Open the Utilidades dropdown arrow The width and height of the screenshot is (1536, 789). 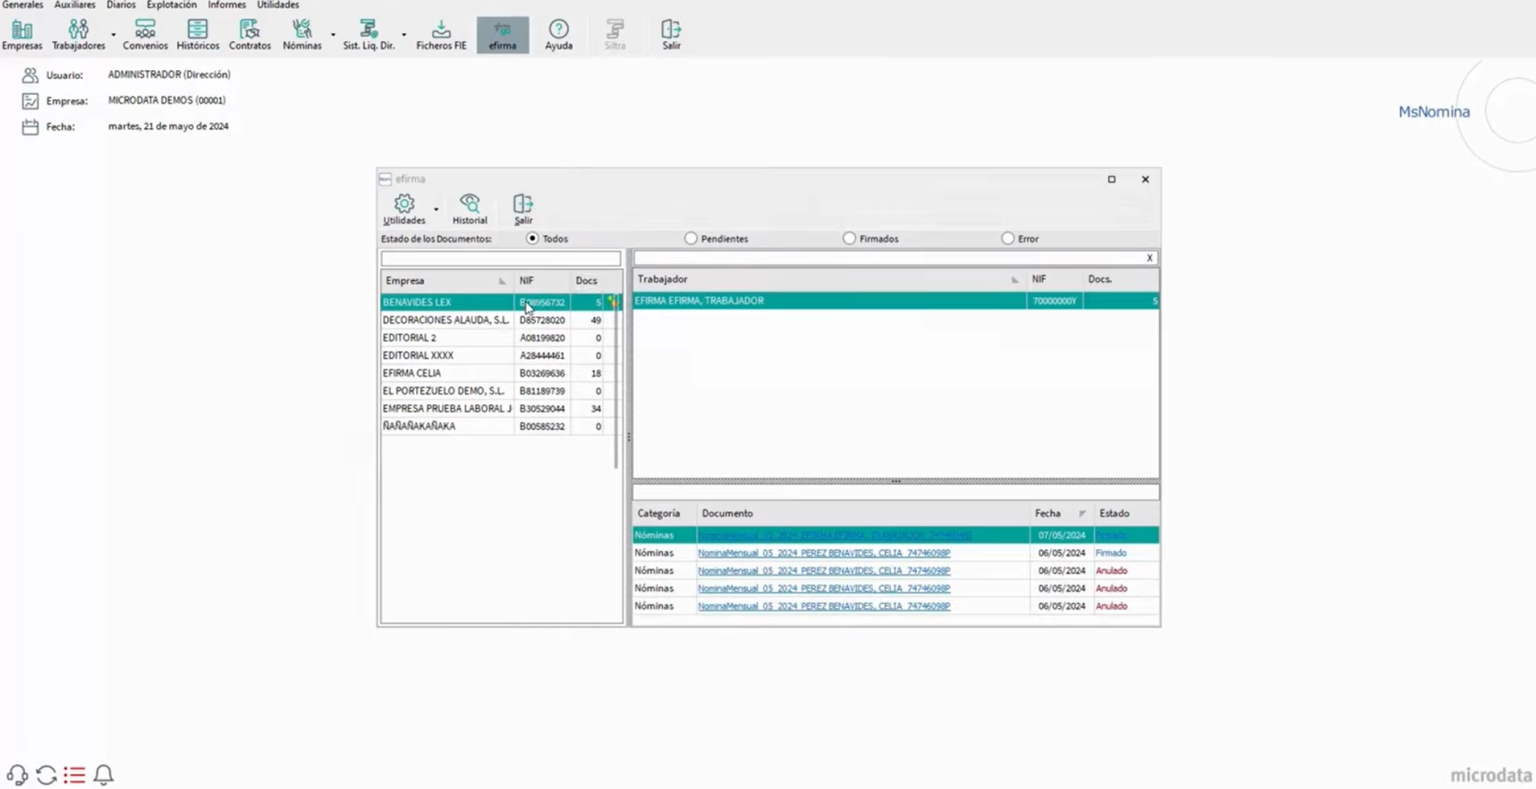click(434, 208)
